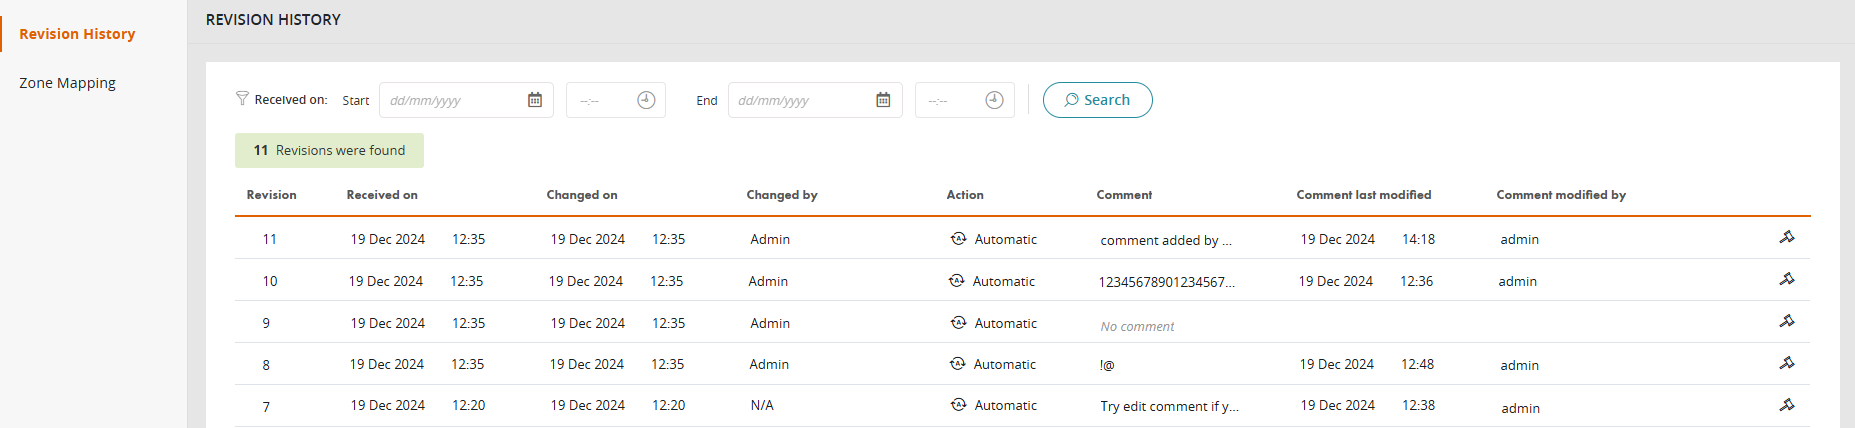This screenshot has height=428, width=1855.
Task: Open the End time clock picker
Action: pyautogui.click(x=994, y=100)
